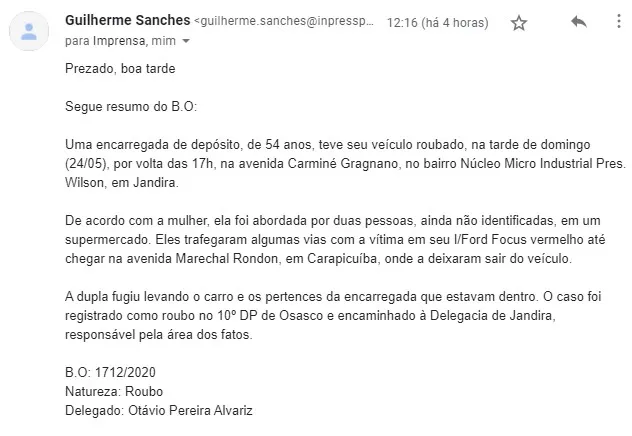Expand recipient details arrow next to mim
632x436 pixels.
point(186,41)
